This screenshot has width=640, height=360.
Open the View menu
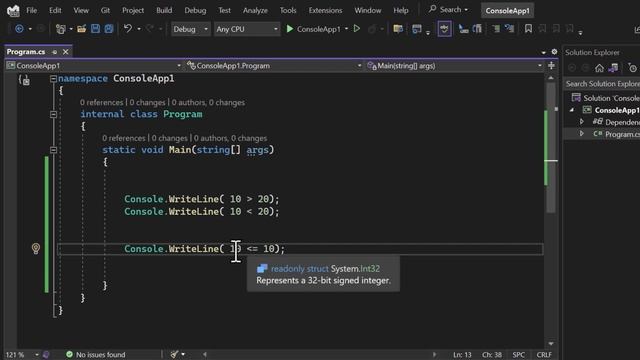pos(81,10)
